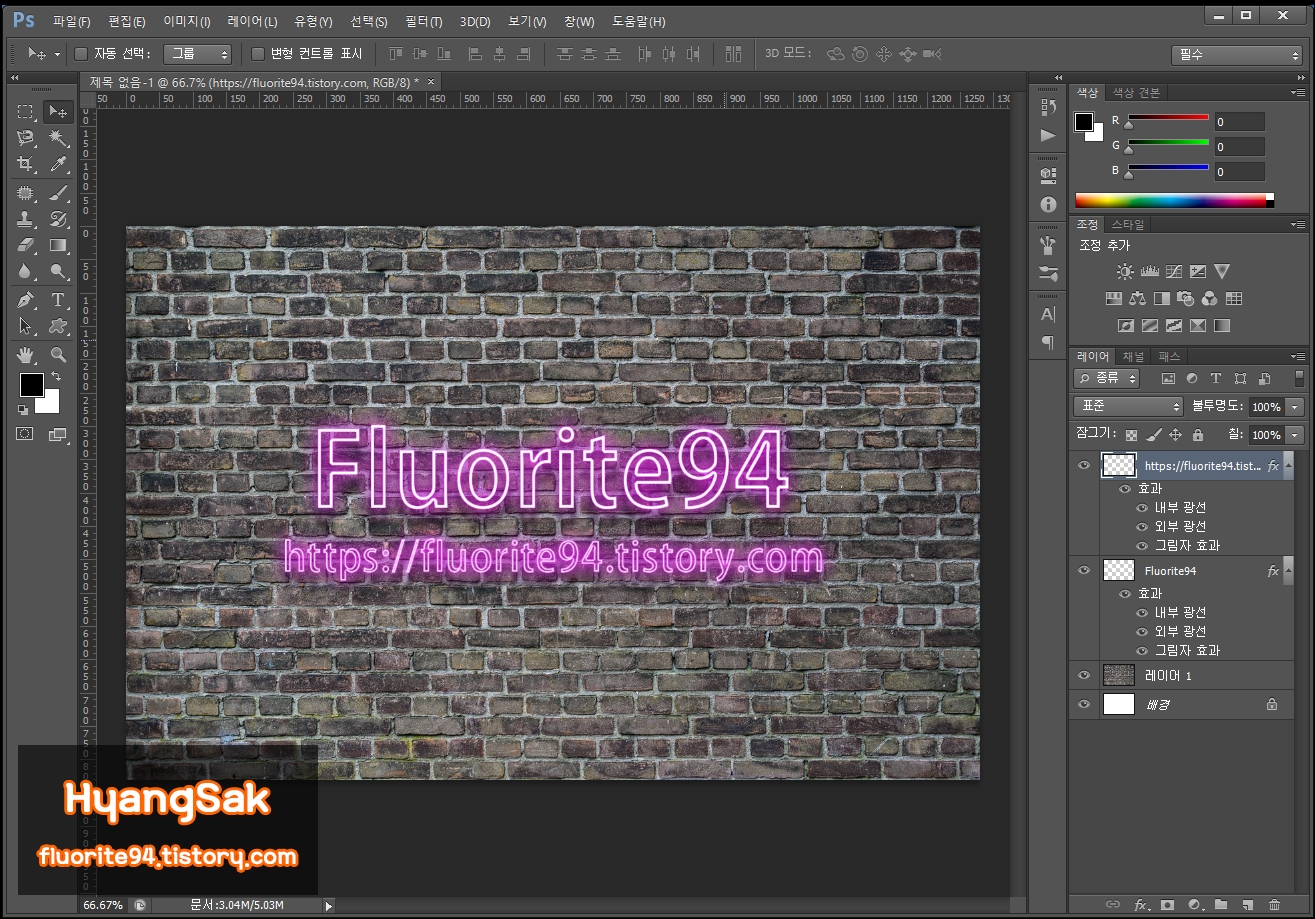Open the 칠 fill dropdown arrow
The image size is (1315, 919).
click(1296, 435)
